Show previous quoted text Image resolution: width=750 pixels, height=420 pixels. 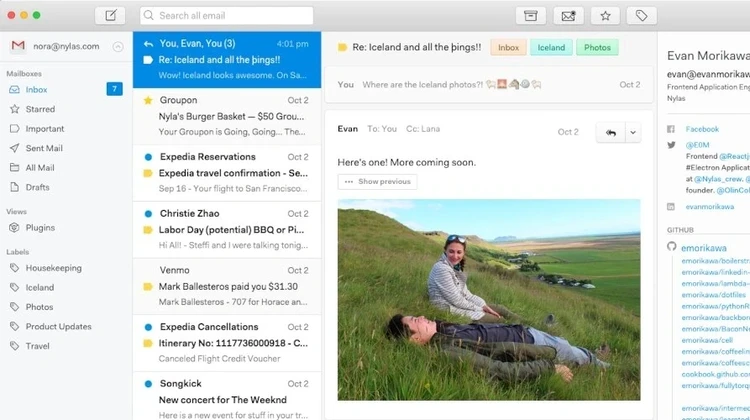pos(377,182)
